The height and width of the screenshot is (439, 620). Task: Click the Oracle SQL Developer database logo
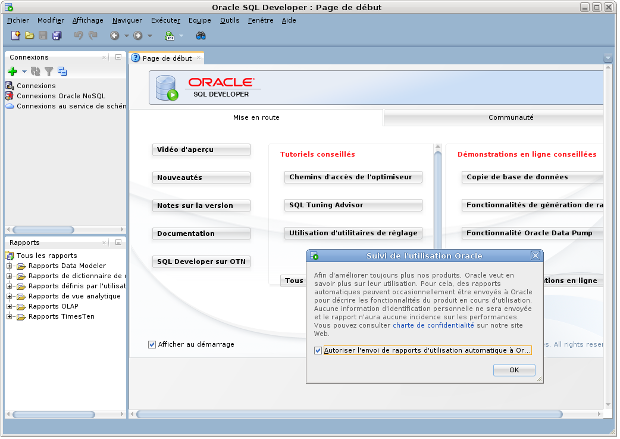[x=167, y=88]
